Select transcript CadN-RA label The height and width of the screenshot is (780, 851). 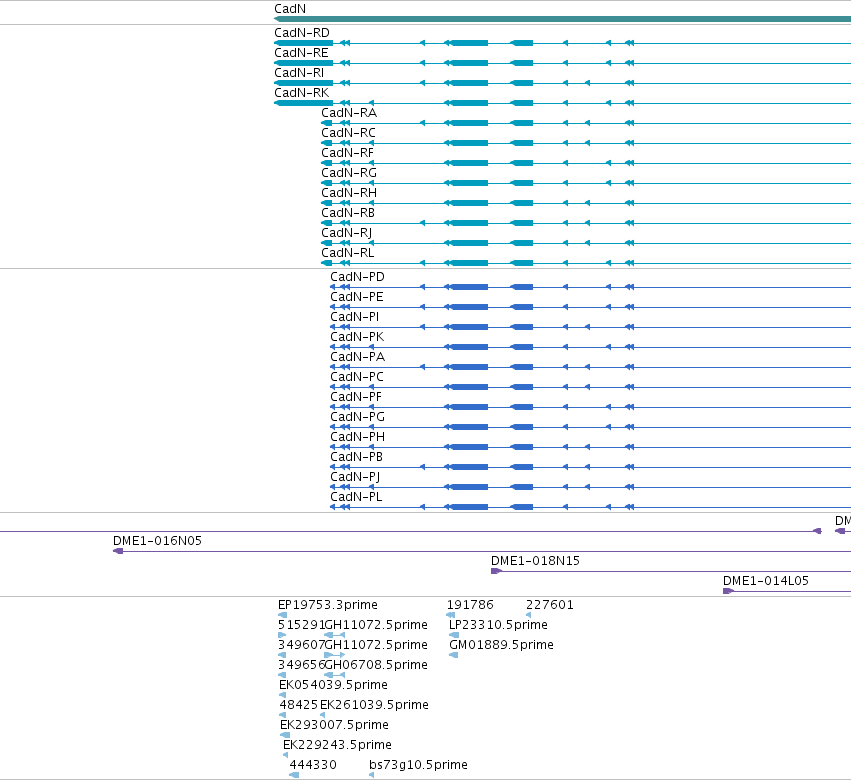point(349,113)
